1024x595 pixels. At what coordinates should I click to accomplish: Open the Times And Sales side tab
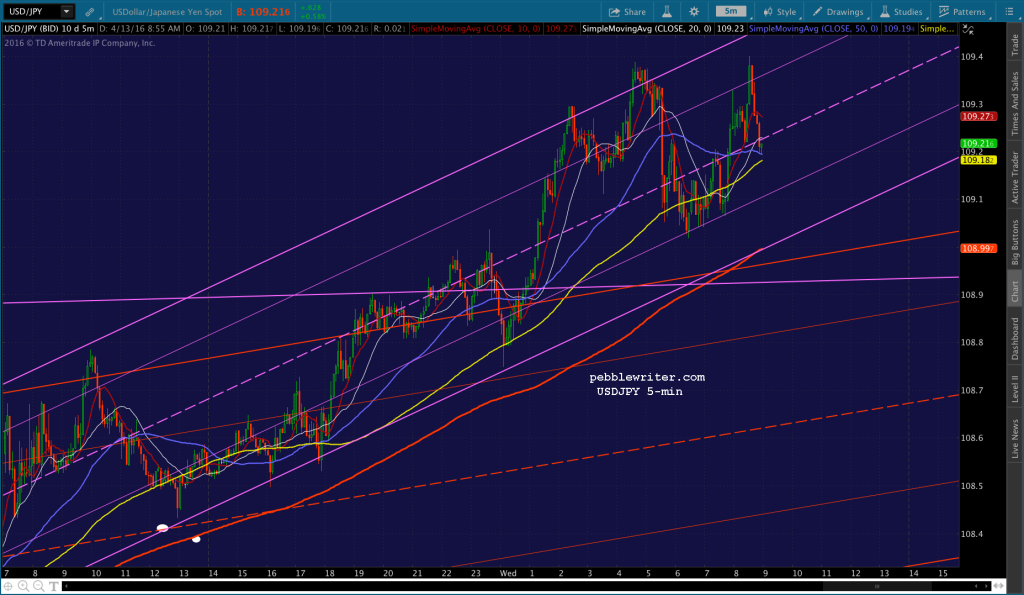point(1015,103)
